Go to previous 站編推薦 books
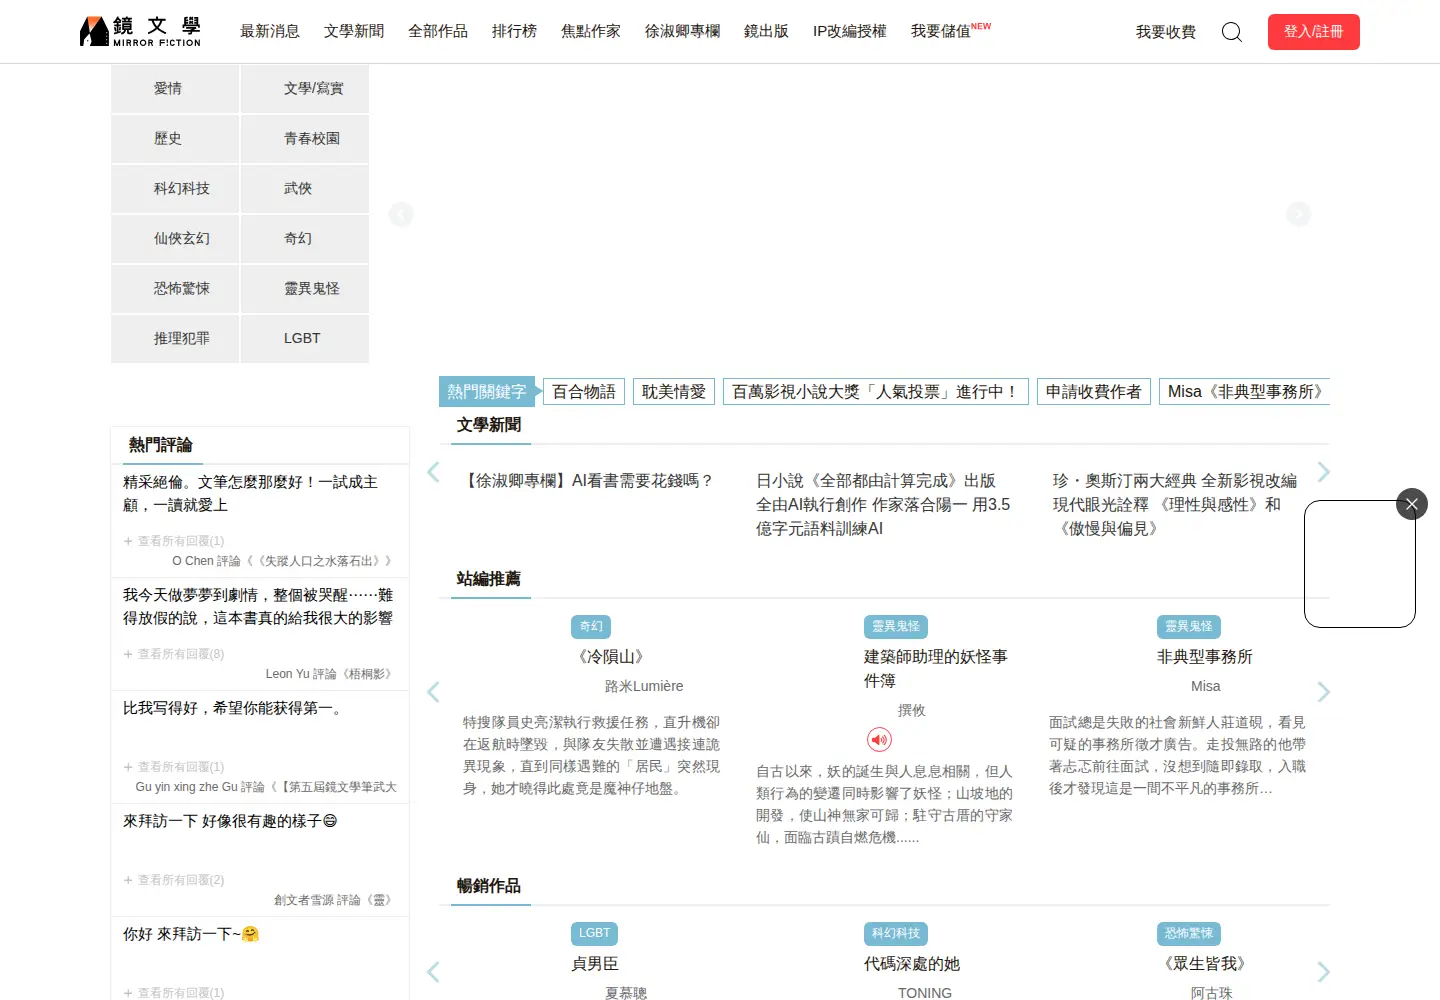This screenshot has height=1000, width=1440. tap(433, 692)
